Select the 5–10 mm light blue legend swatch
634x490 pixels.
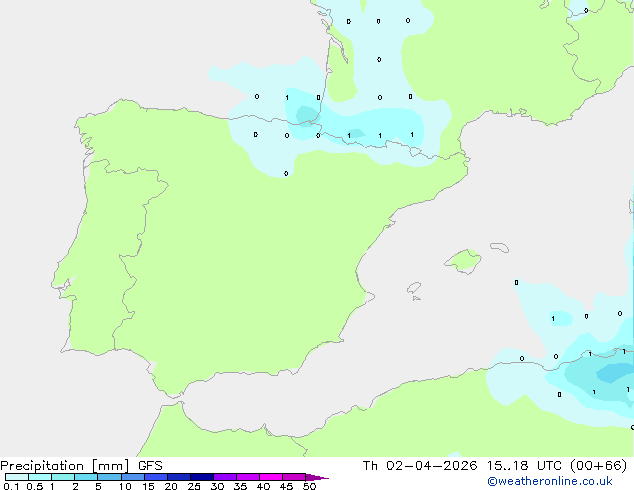(109, 477)
